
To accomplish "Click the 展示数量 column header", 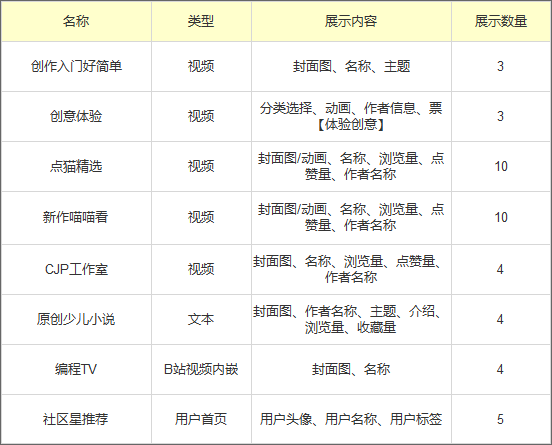I will (x=501, y=21).
